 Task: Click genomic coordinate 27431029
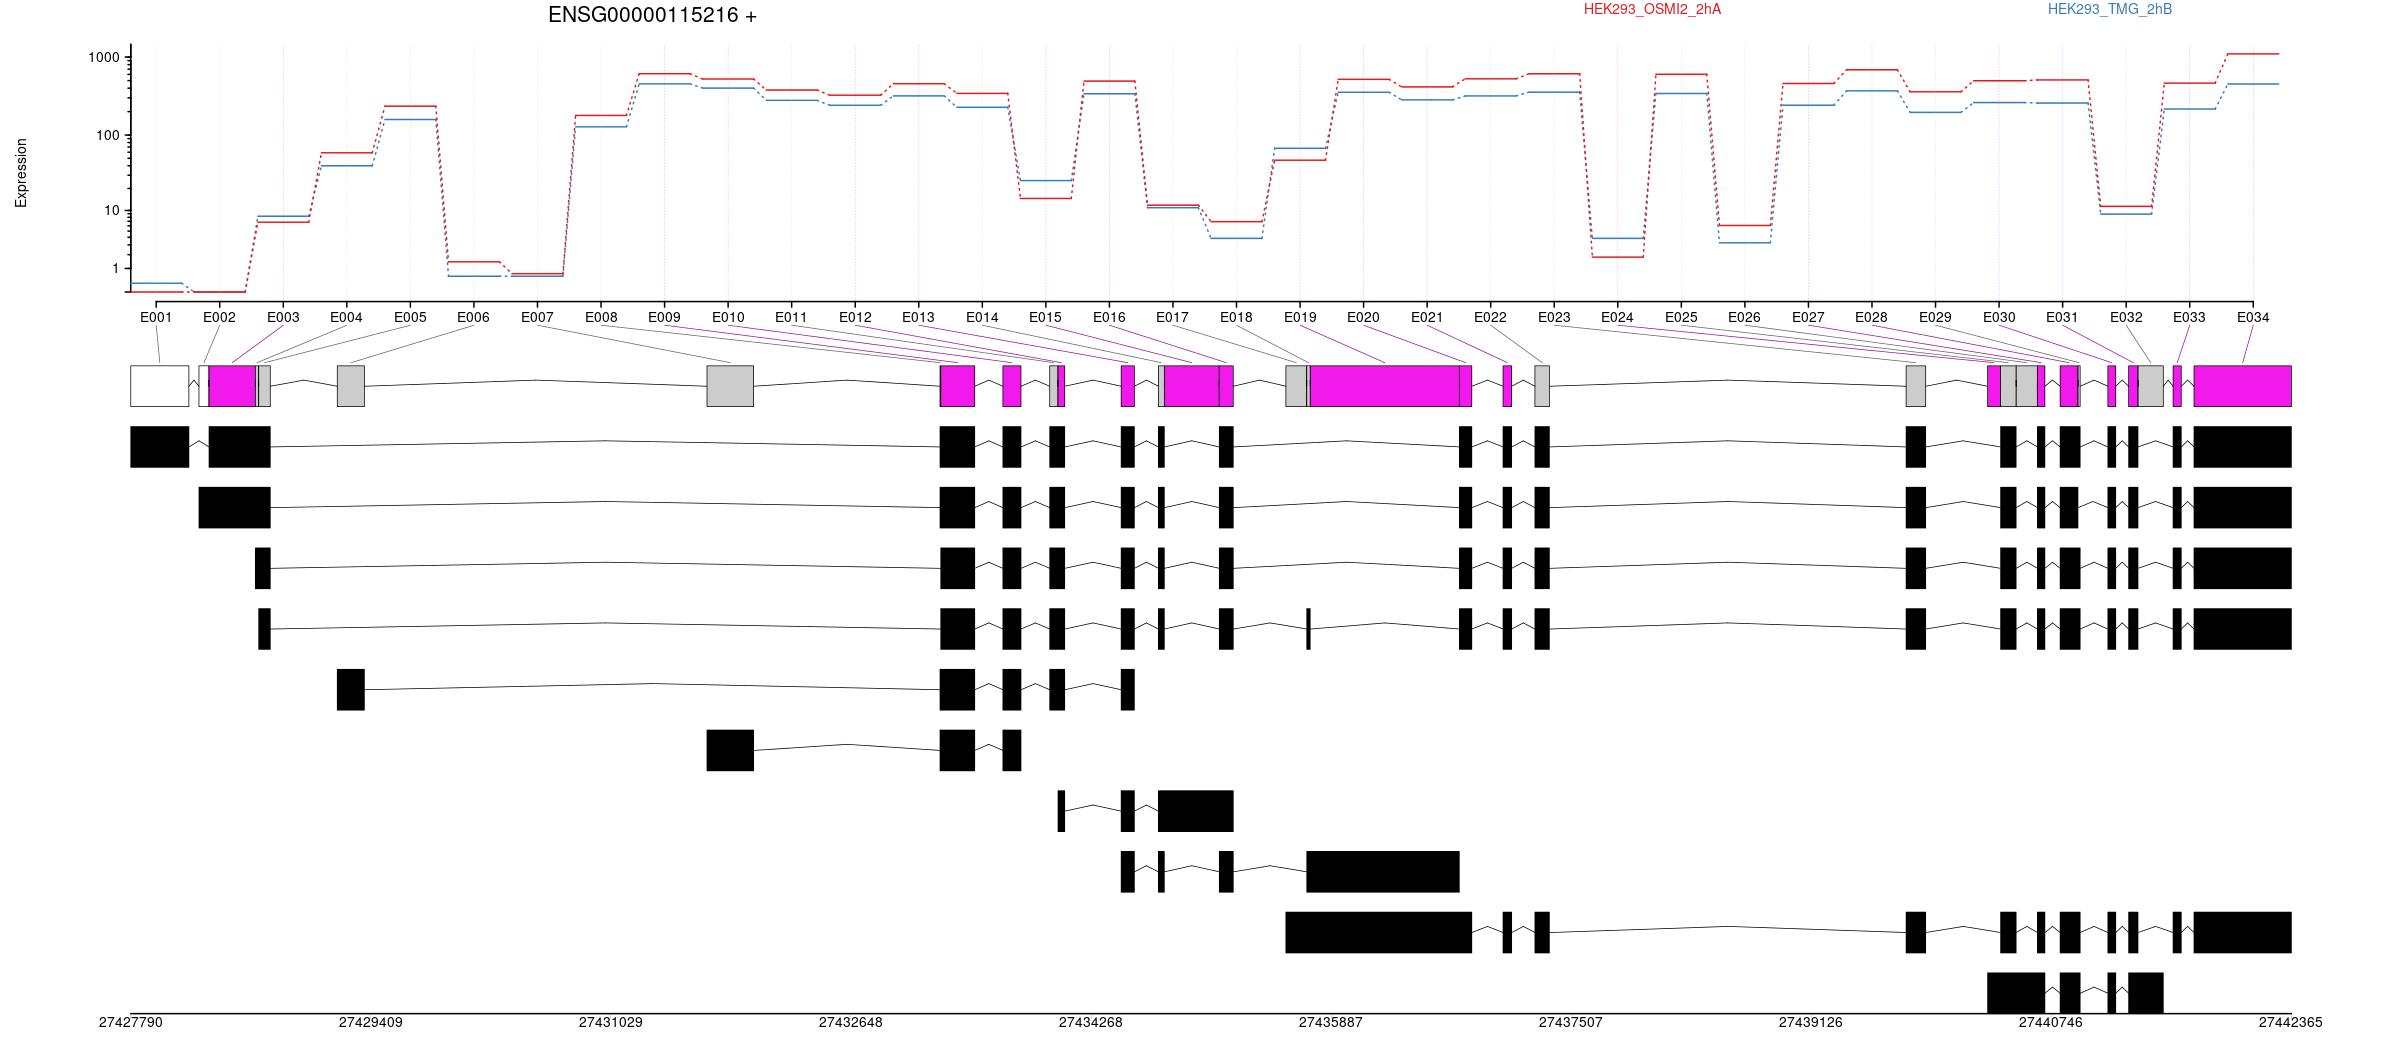tap(611, 1023)
